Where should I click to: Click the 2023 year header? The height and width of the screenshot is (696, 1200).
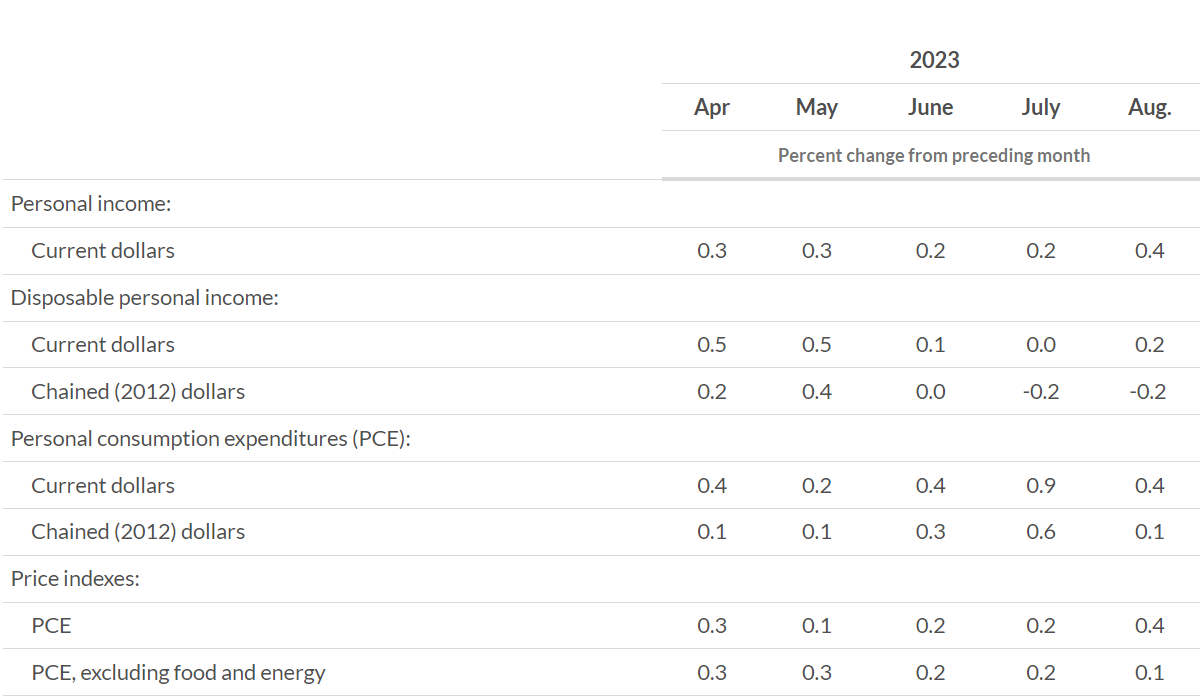click(934, 60)
